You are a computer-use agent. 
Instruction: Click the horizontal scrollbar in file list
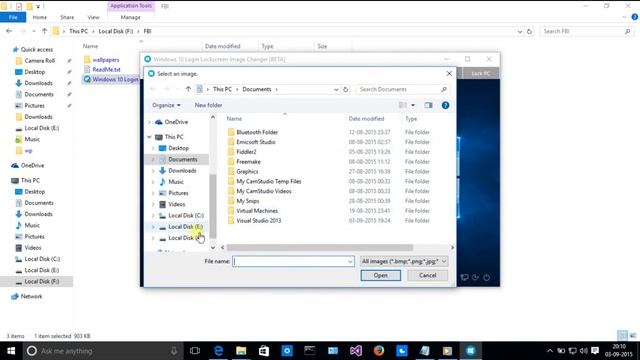click(x=320, y=248)
